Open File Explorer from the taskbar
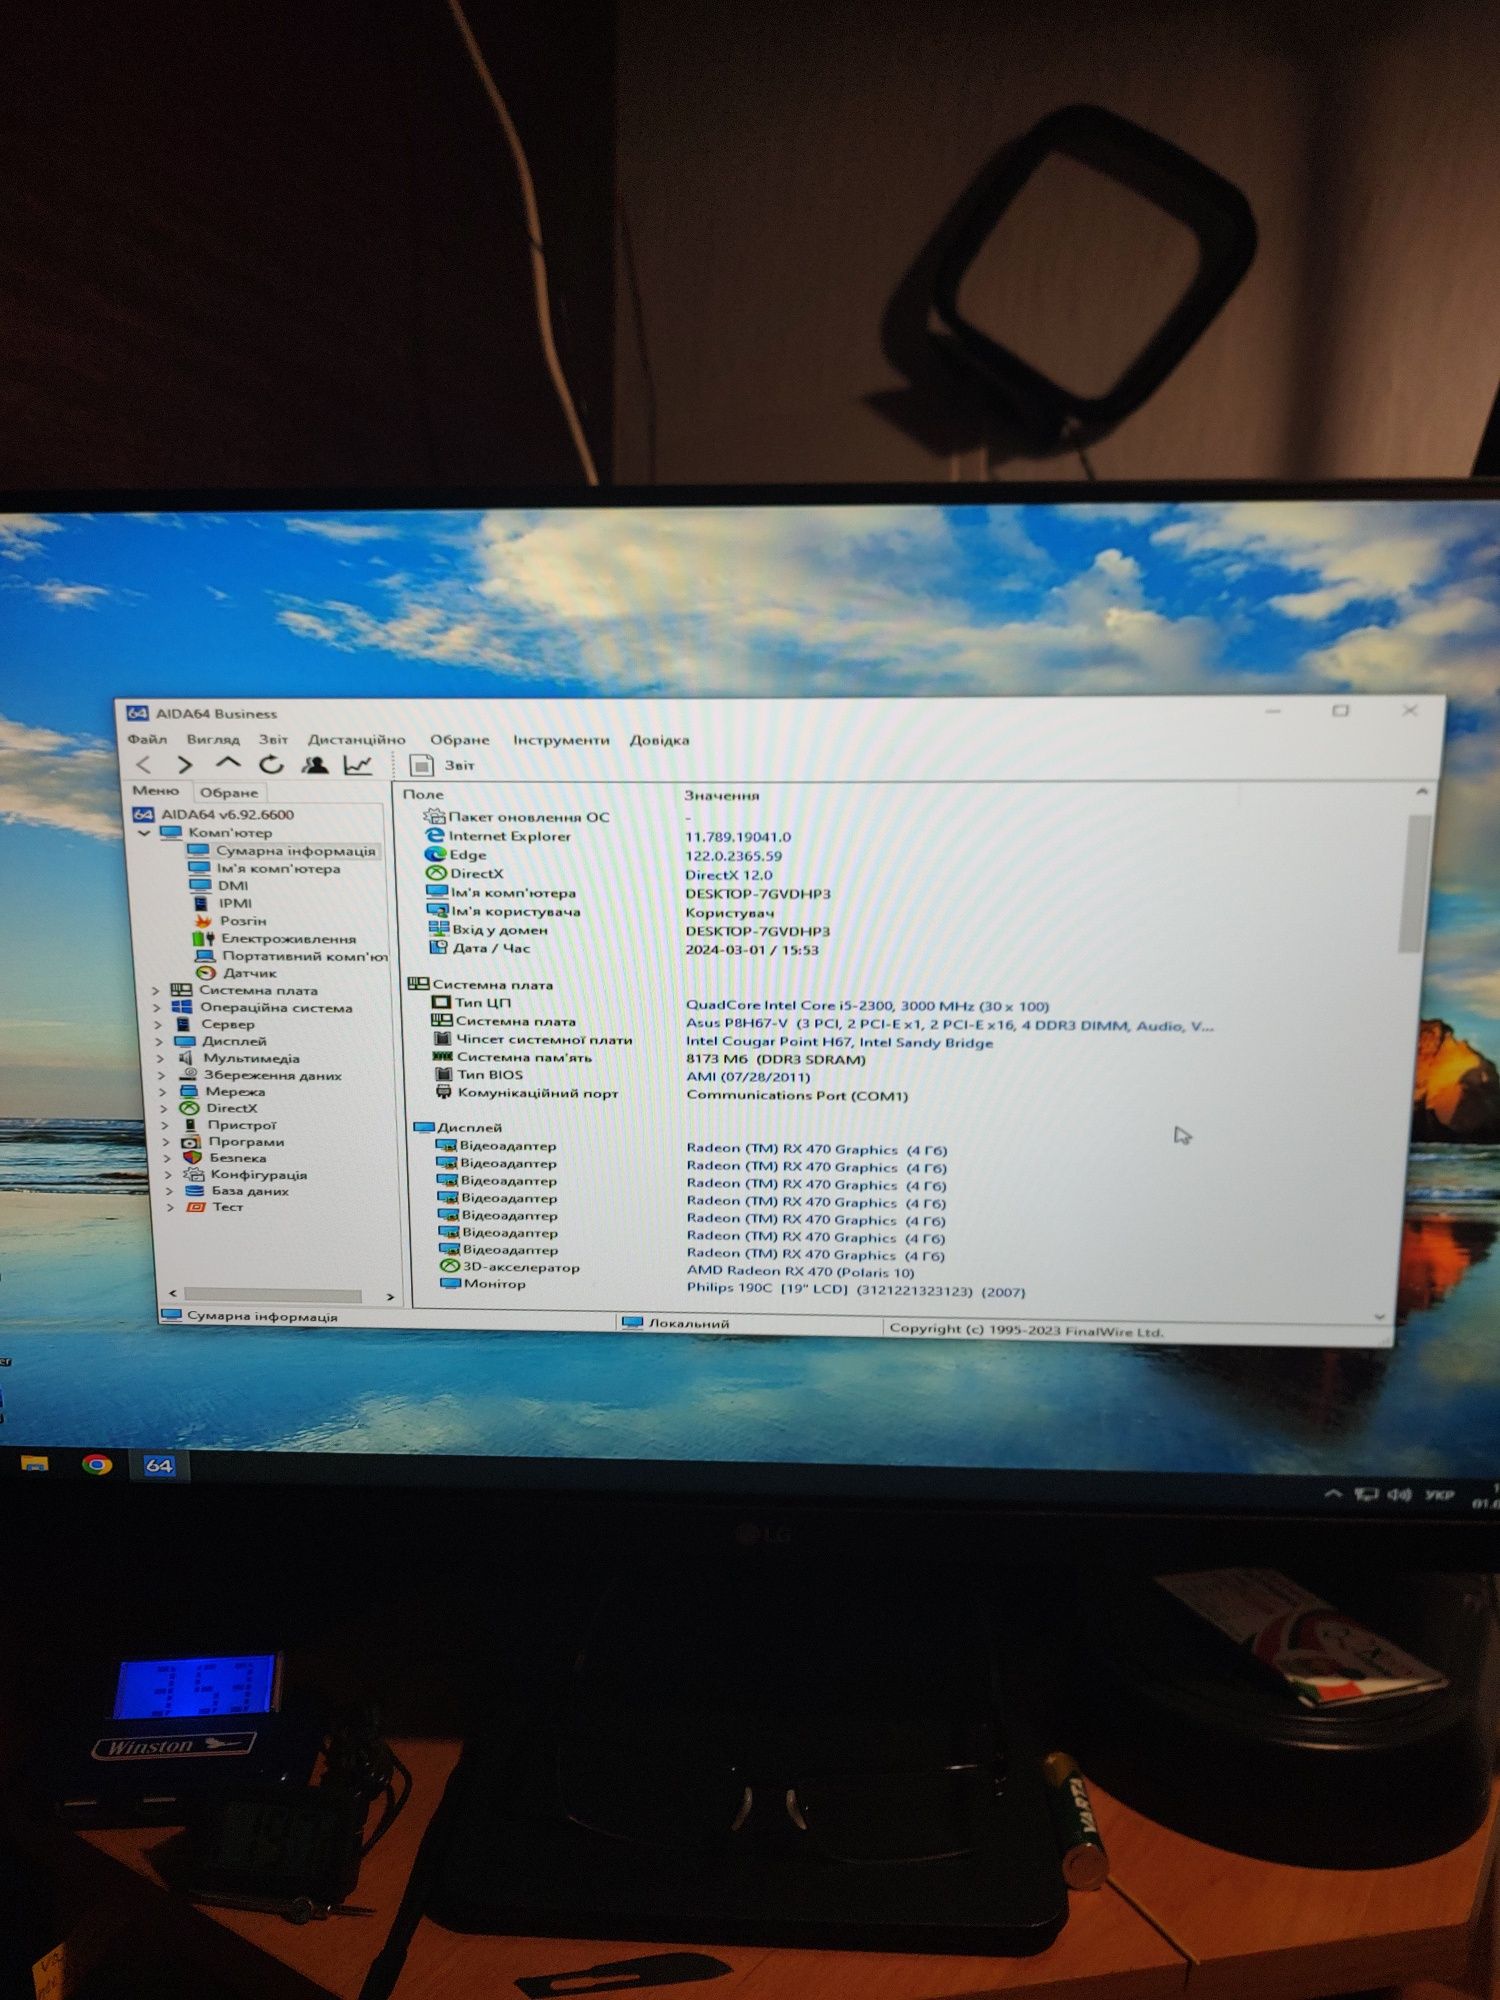This screenshot has width=1500, height=2000. pos(35,1464)
